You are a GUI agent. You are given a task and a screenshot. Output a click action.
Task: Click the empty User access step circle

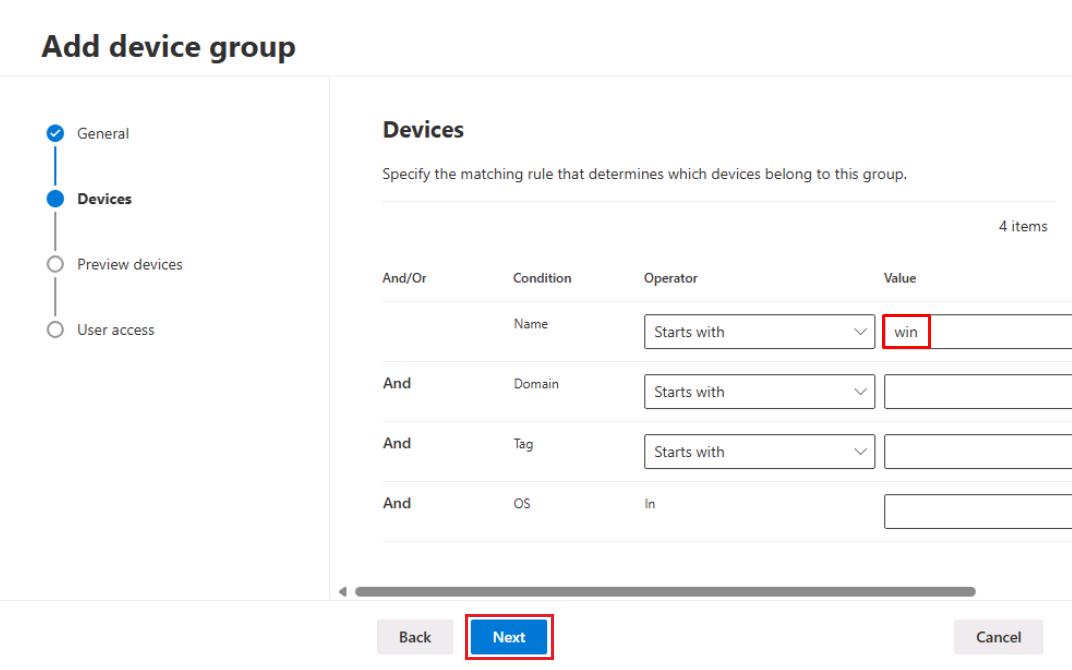pos(55,330)
